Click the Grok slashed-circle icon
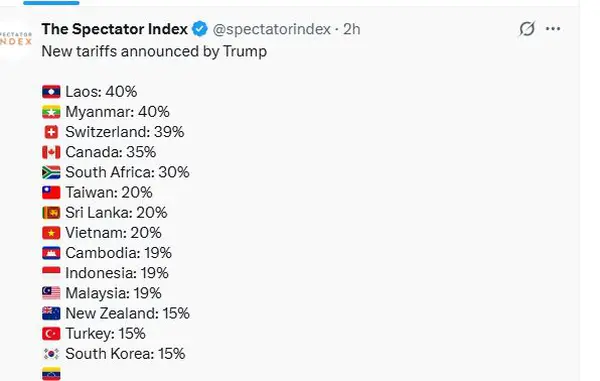This screenshot has width=600, height=381. point(527,29)
